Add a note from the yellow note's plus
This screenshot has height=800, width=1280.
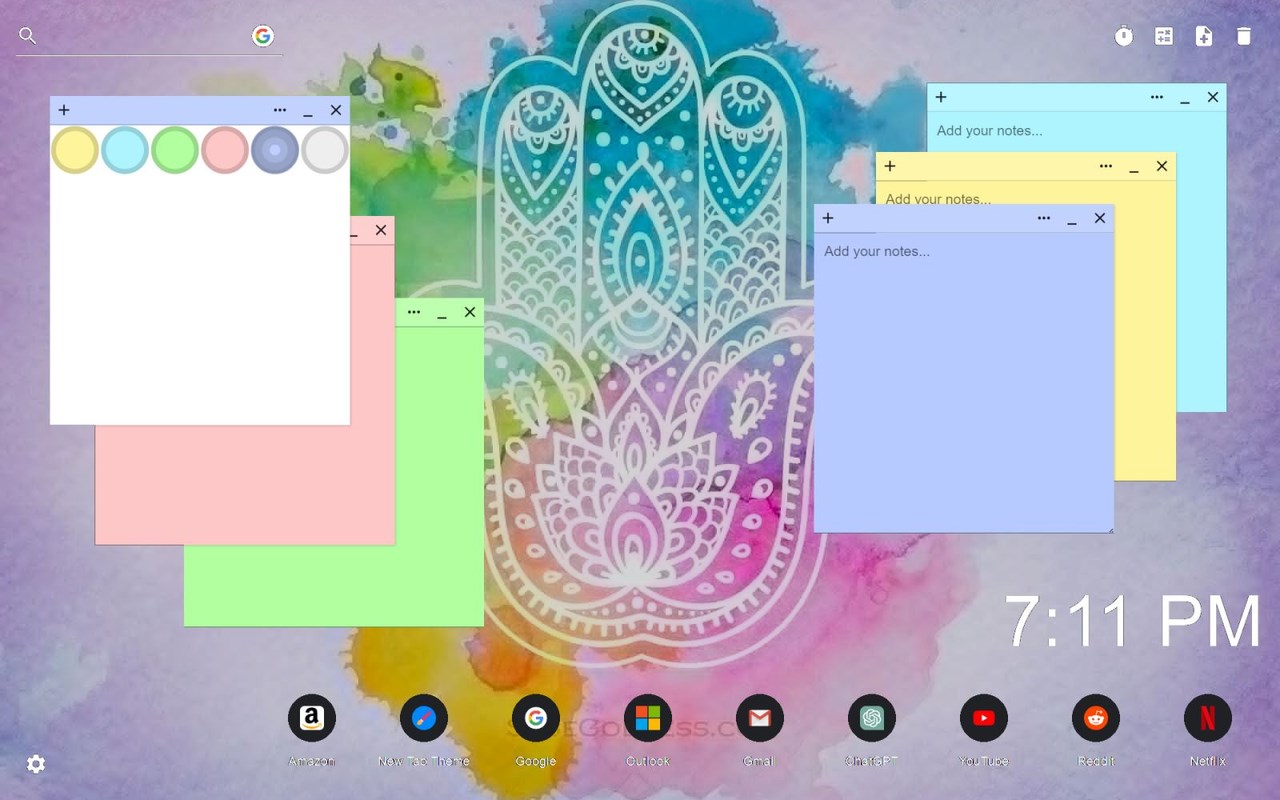890,166
